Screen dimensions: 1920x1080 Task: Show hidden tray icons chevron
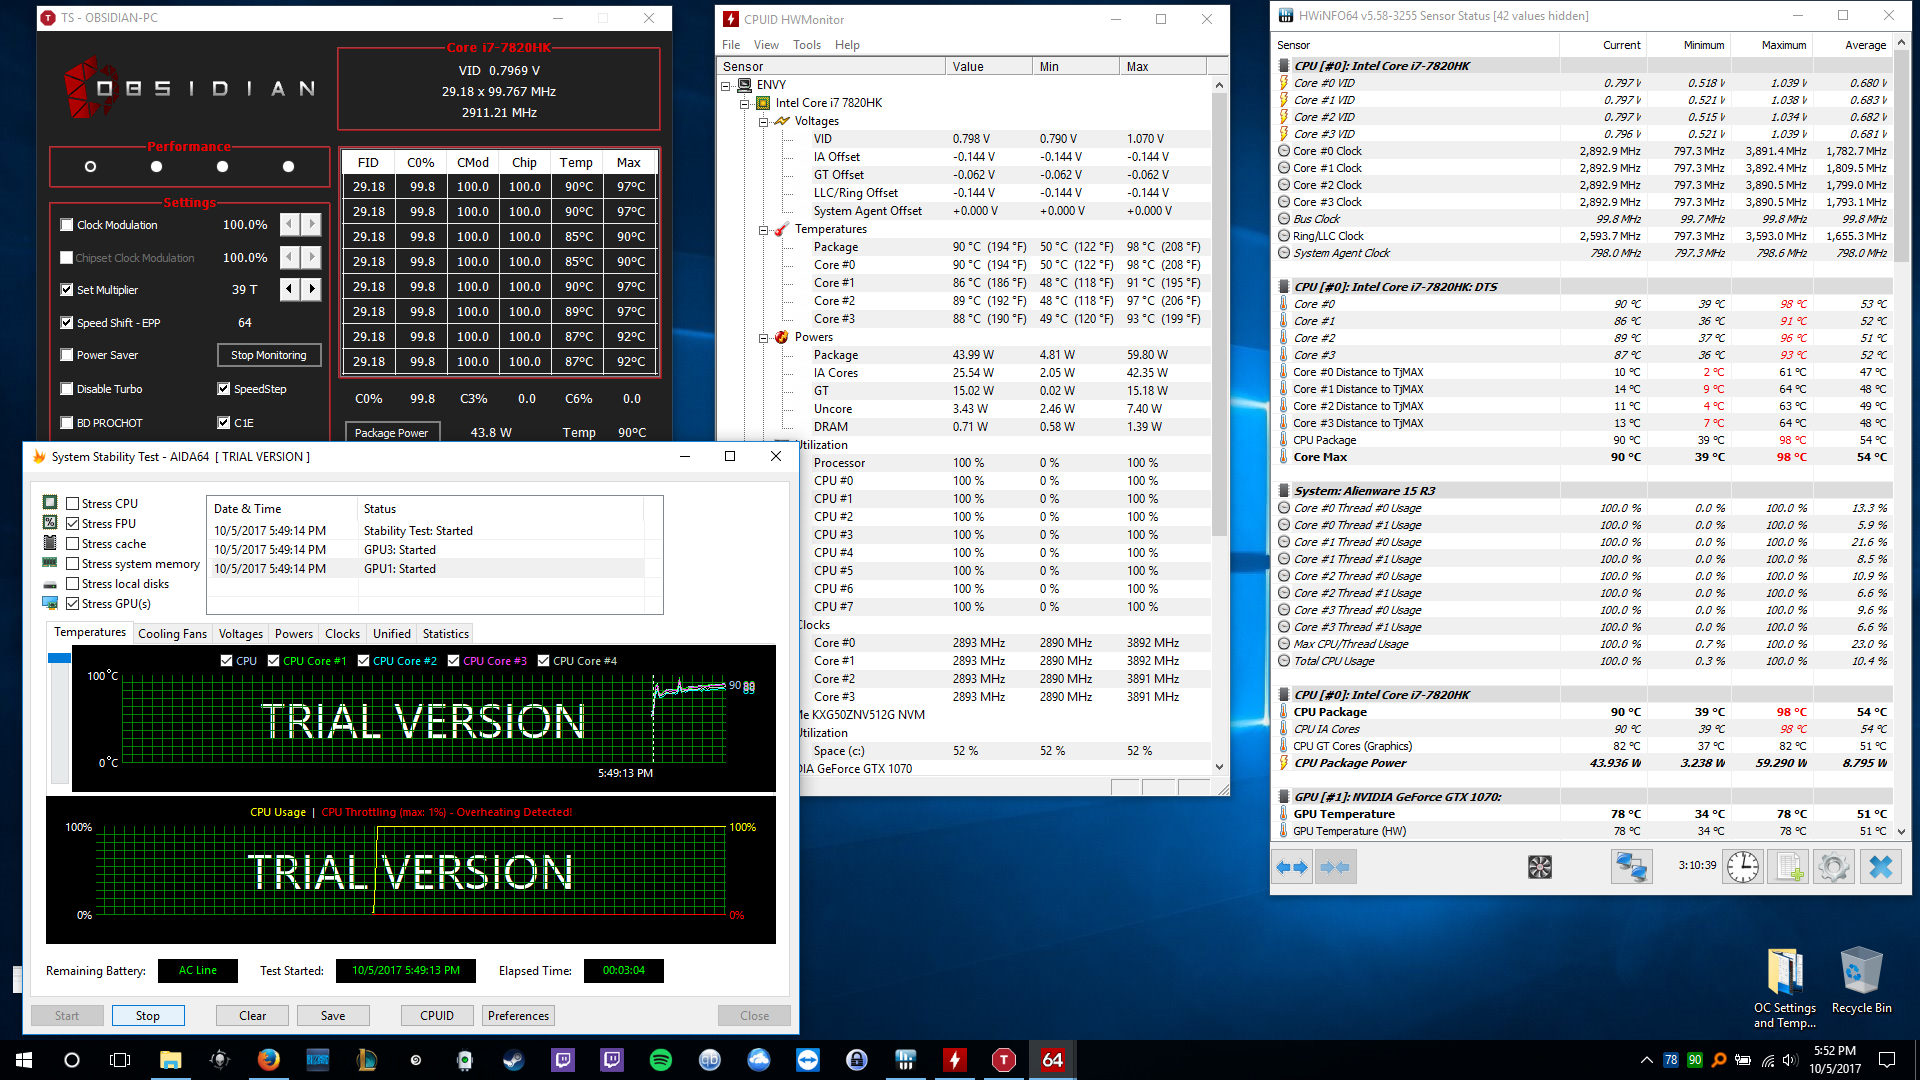click(x=1647, y=1060)
